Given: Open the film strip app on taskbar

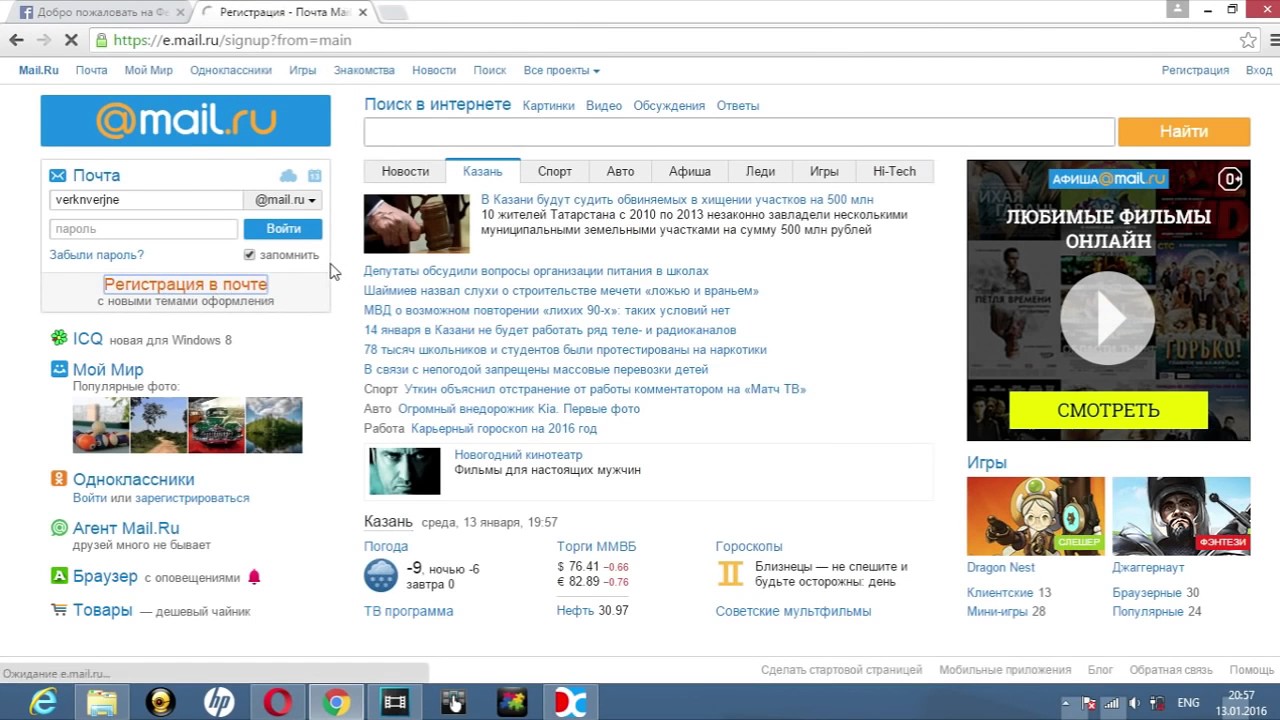Looking at the screenshot, I should tap(395, 703).
